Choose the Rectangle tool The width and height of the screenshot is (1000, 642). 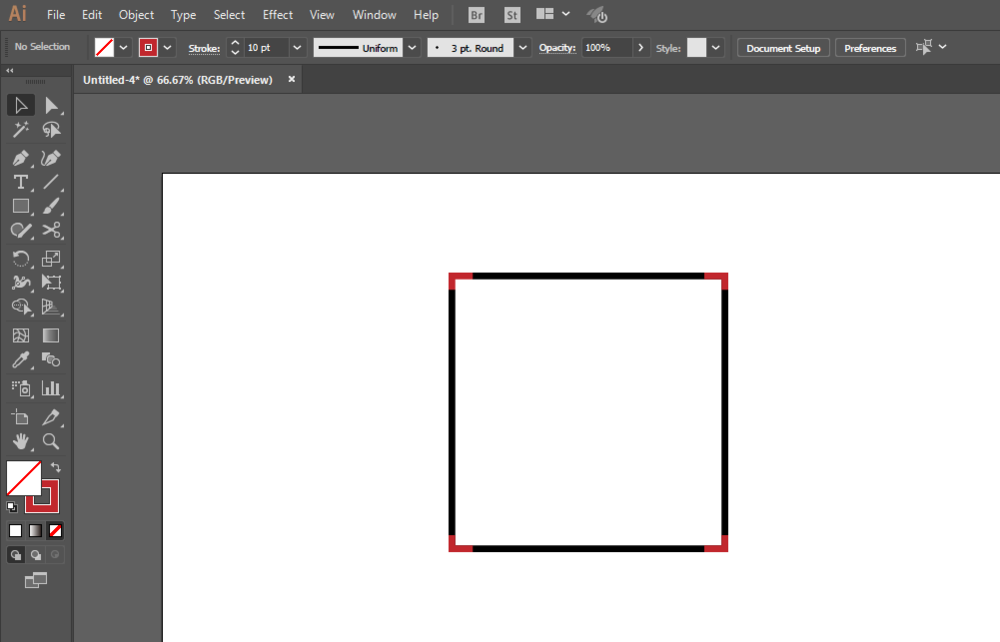click(x=21, y=206)
